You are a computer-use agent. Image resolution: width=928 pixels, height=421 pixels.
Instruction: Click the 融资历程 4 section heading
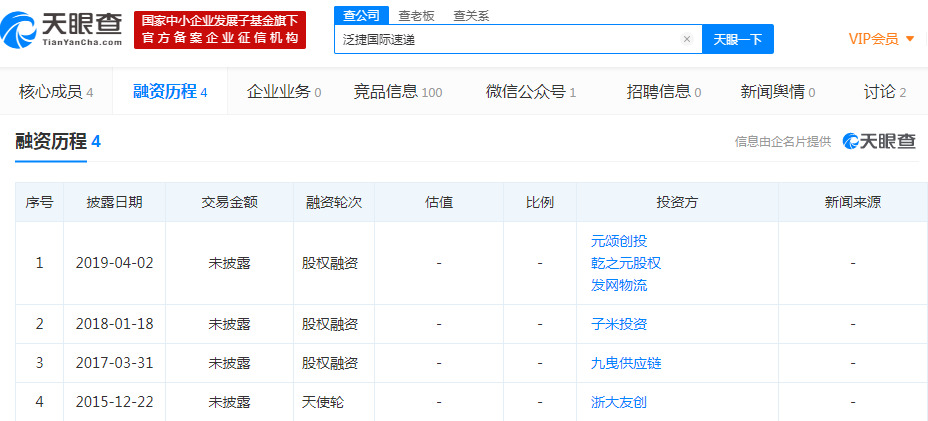pos(58,142)
